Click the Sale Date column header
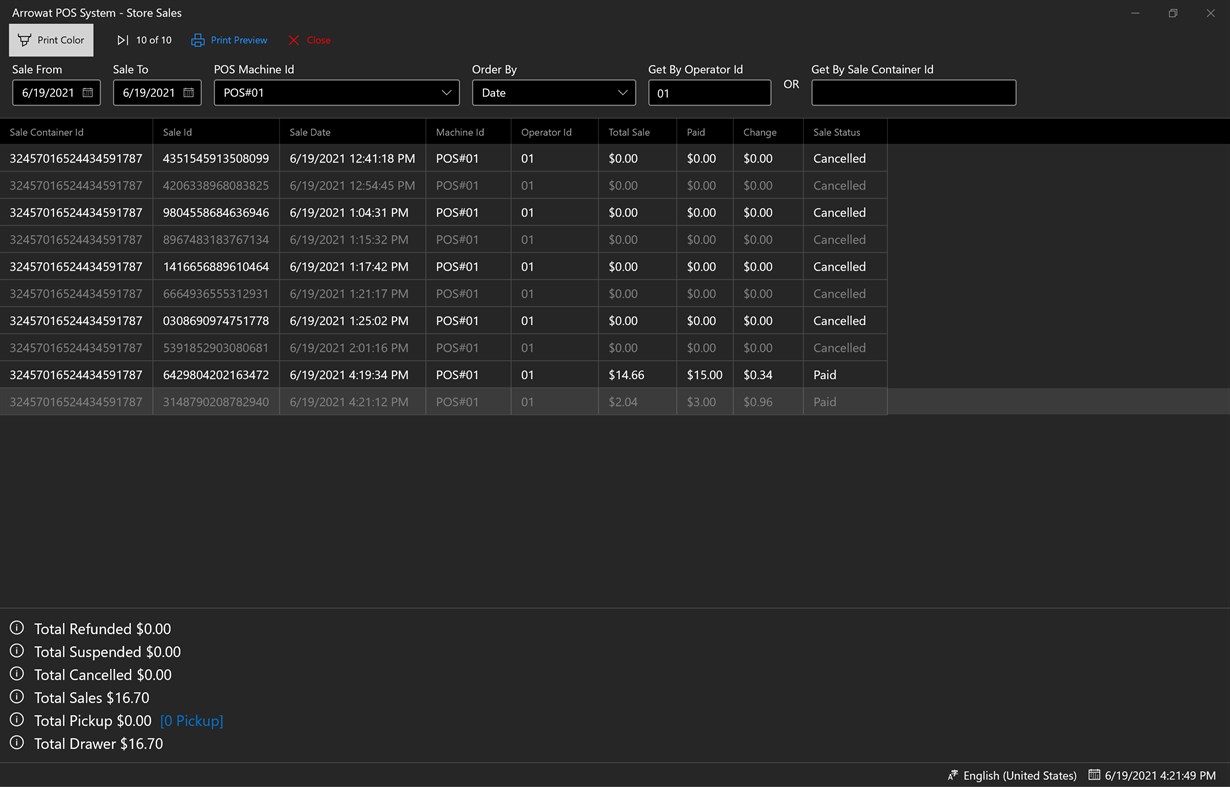1230x787 pixels. click(308, 131)
